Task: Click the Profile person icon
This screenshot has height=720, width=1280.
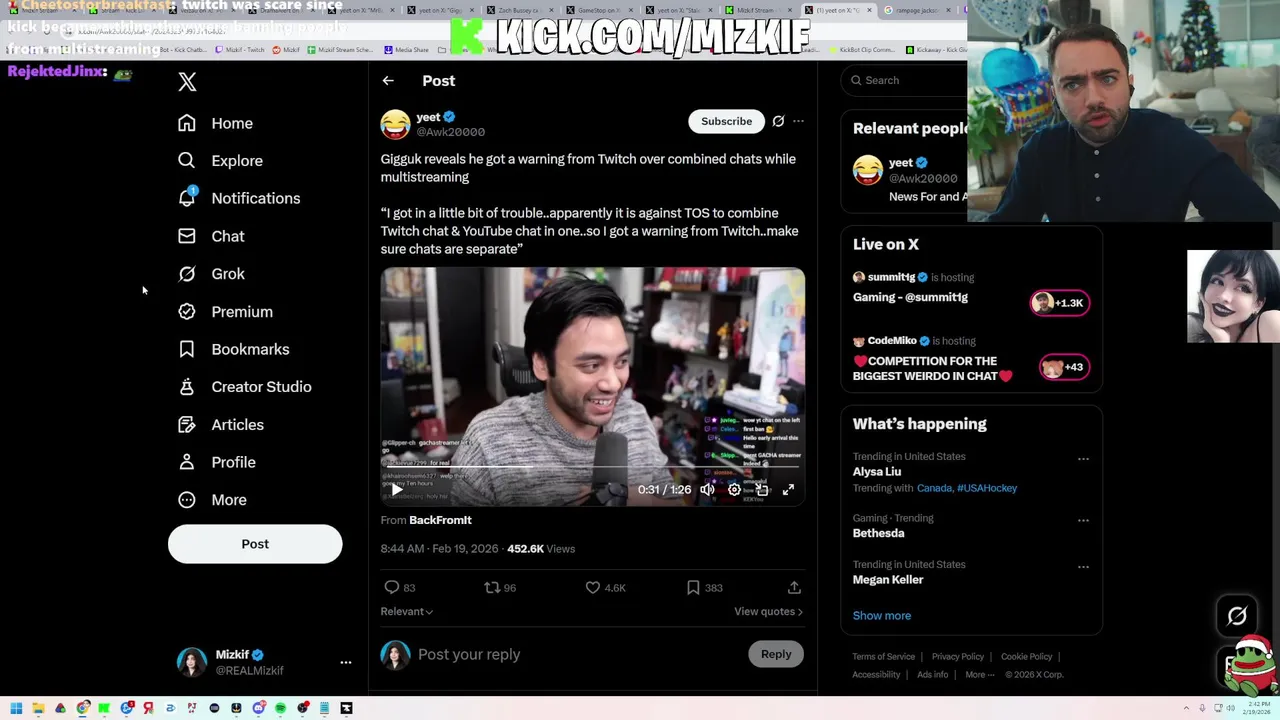Action: tap(187, 462)
